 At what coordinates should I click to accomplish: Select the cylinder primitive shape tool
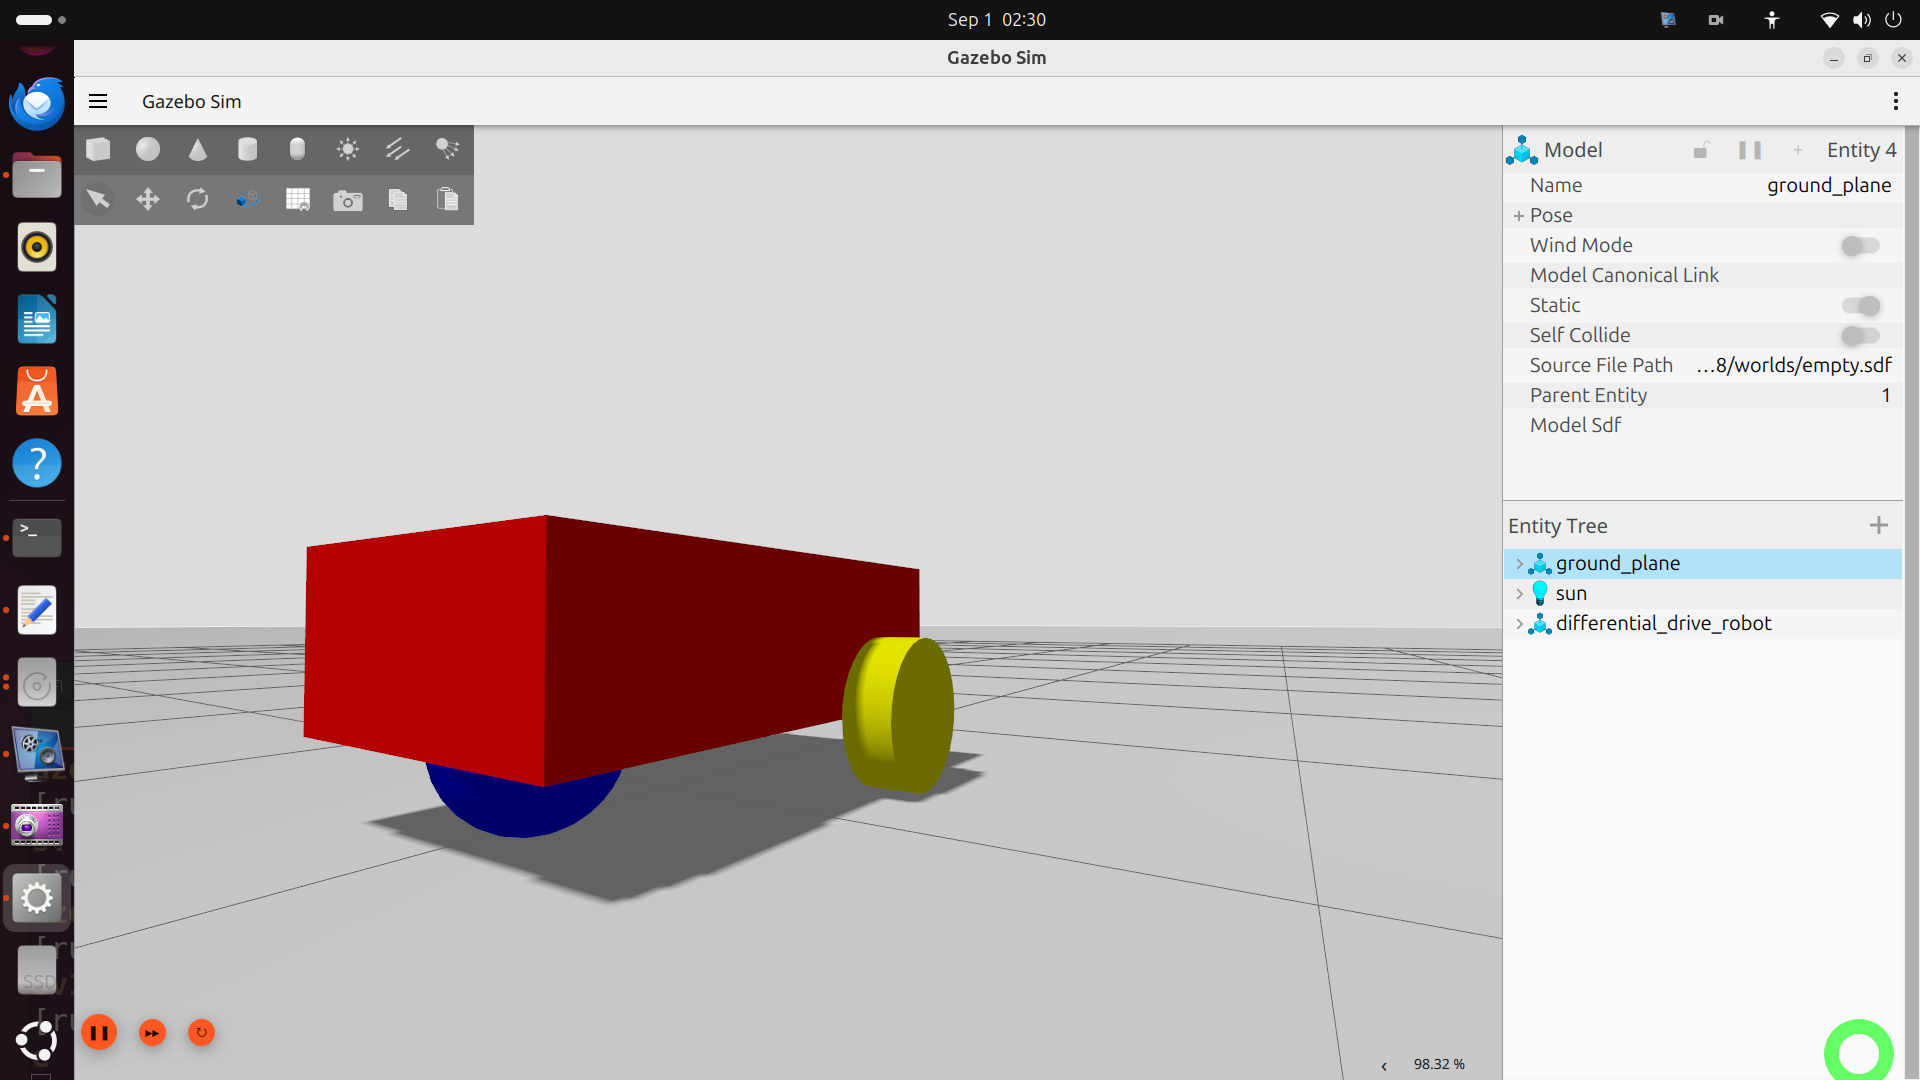247,149
